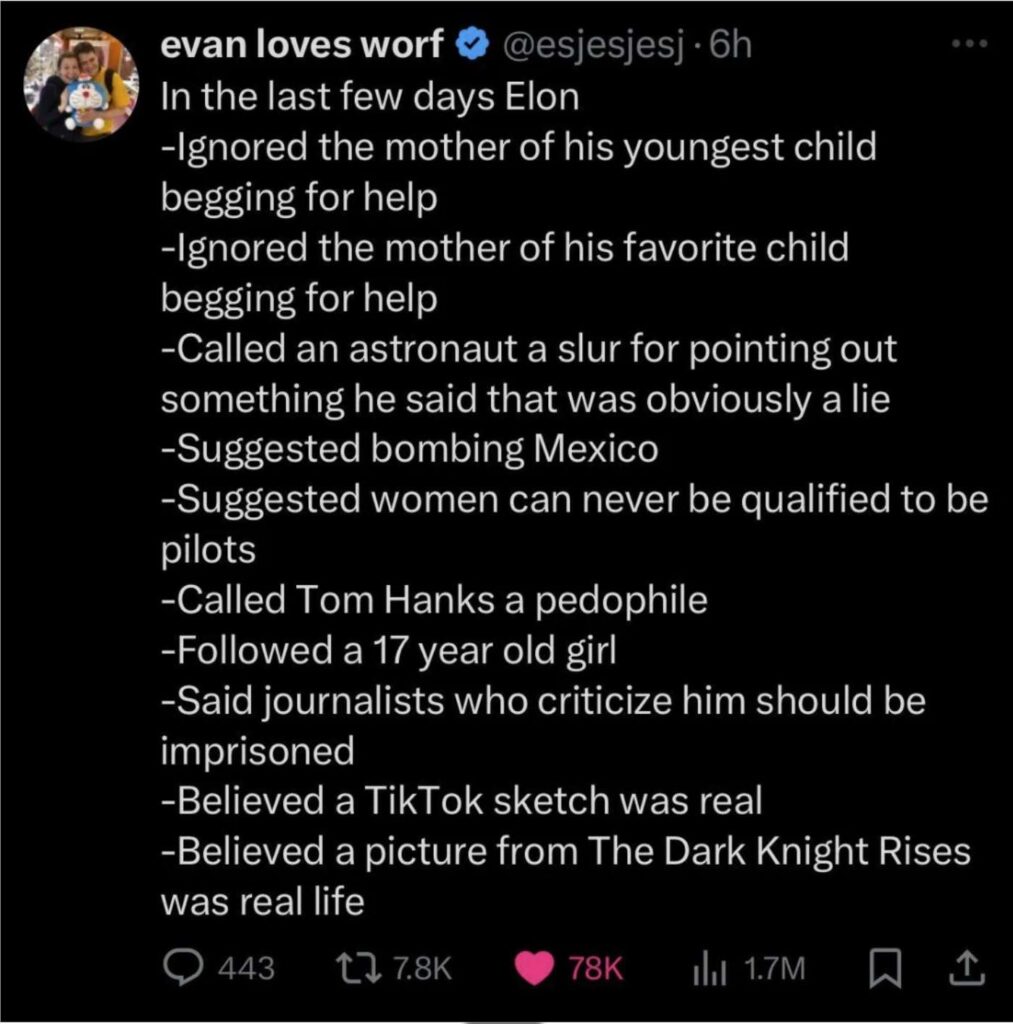Click the "Called Tom Hanks a pedophile" line
Viewport: 1013px width, 1024px height.
[x=434, y=599]
